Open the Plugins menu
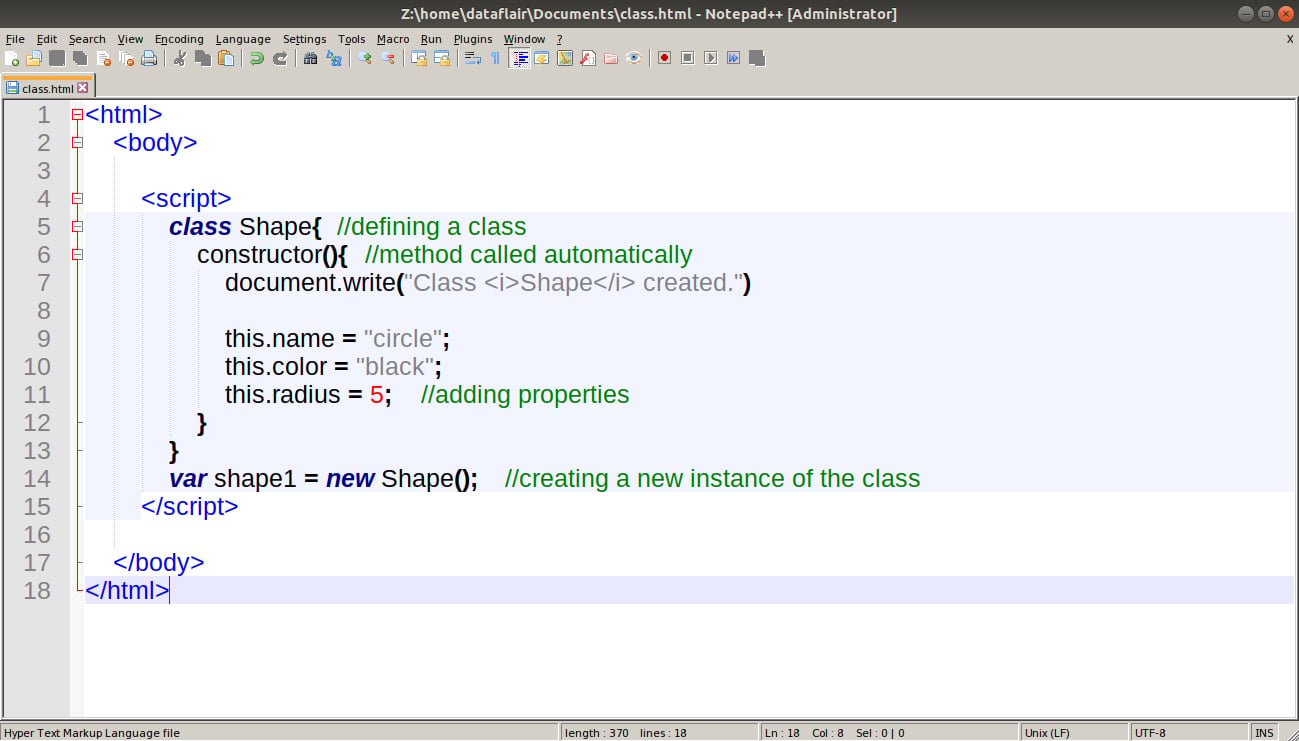The width and height of the screenshot is (1299, 741). tap(473, 39)
